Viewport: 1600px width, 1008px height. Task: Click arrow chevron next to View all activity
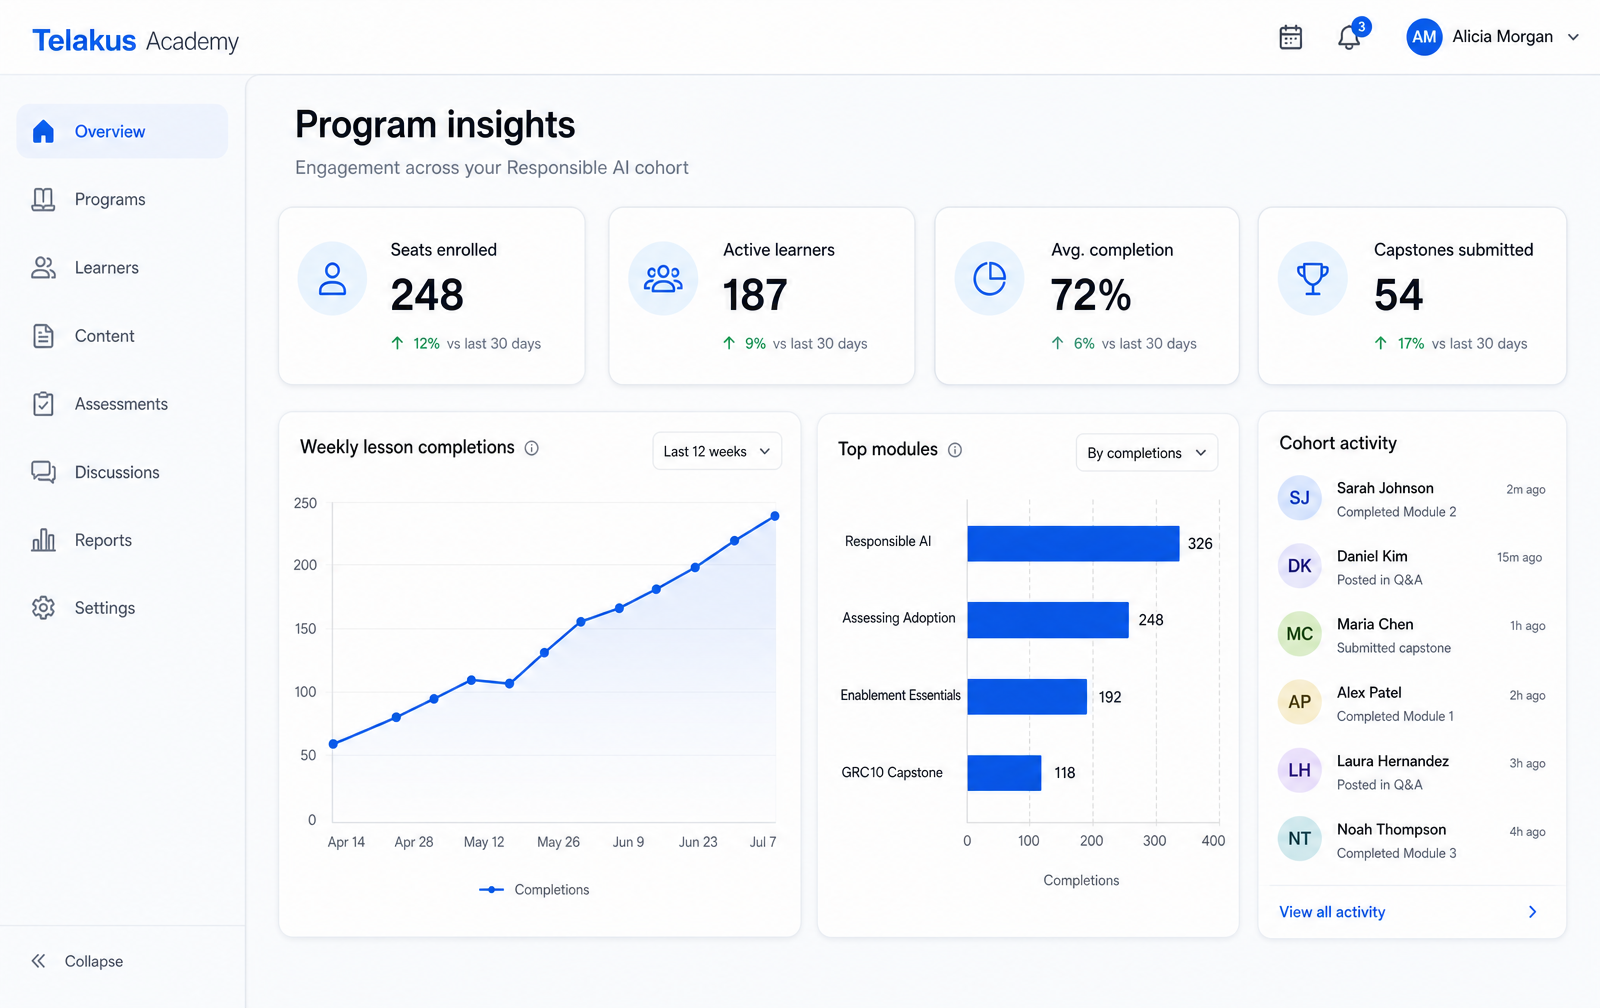point(1532,912)
